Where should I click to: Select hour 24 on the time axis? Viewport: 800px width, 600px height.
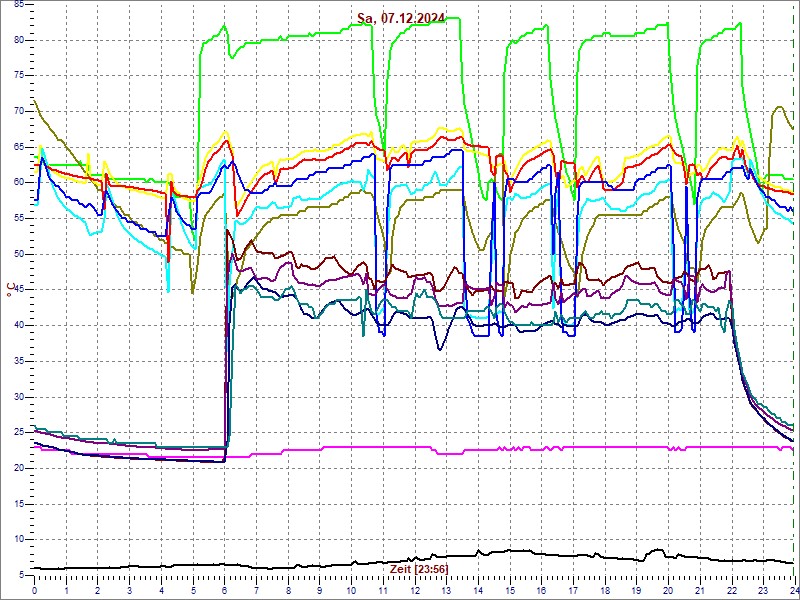pyautogui.click(x=793, y=589)
